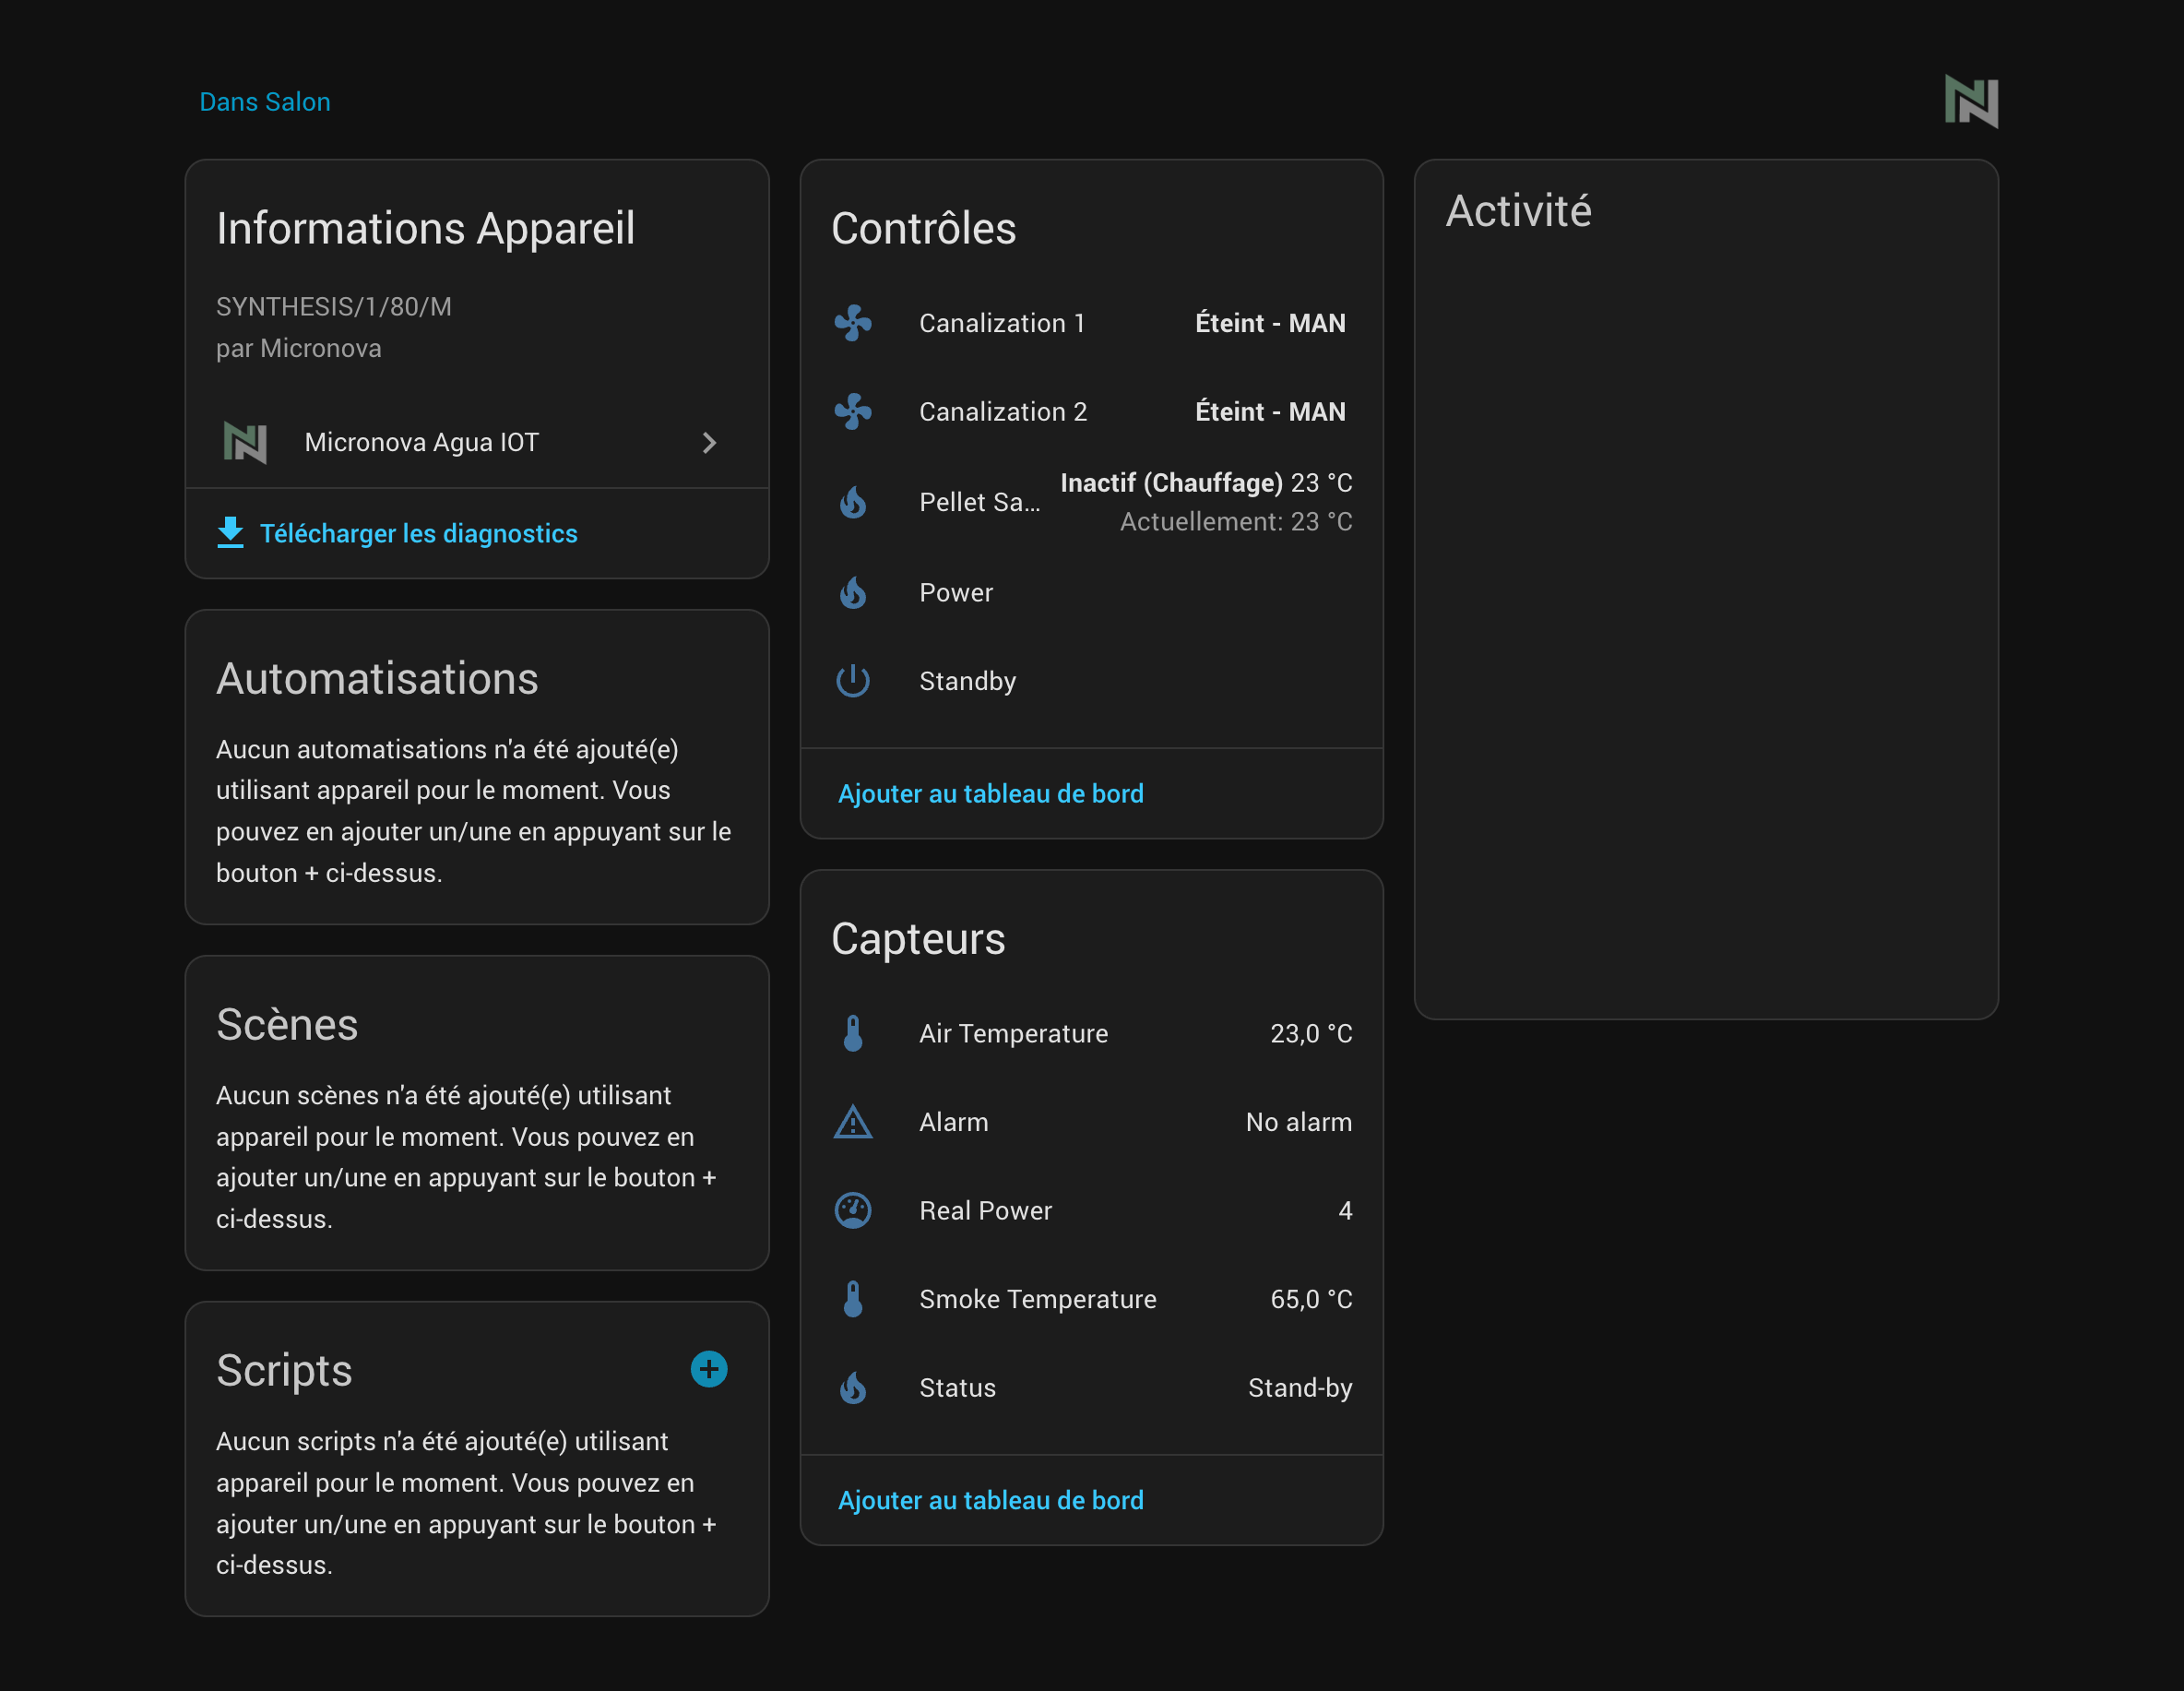Open the Dans Salon area link
Image resolution: width=2184 pixels, height=1691 pixels.
tap(265, 102)
